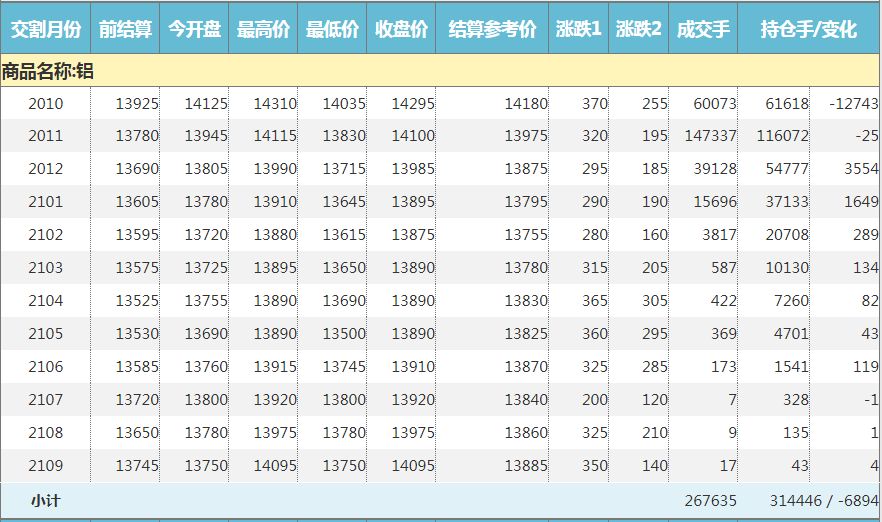Click the 147337 volume cell
Screen dimensions: 882x522
(710, 137)
